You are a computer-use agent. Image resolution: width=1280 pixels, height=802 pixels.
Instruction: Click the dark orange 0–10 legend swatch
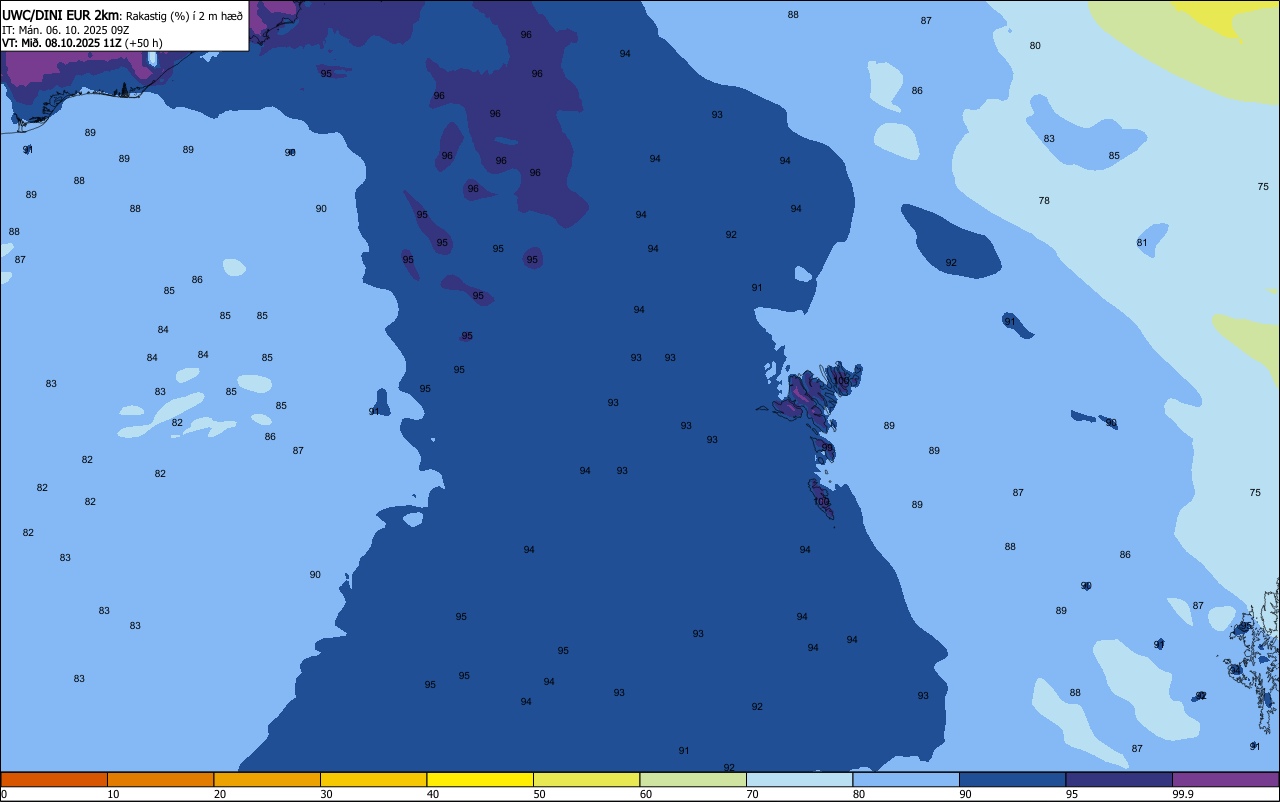click(54, 779)
